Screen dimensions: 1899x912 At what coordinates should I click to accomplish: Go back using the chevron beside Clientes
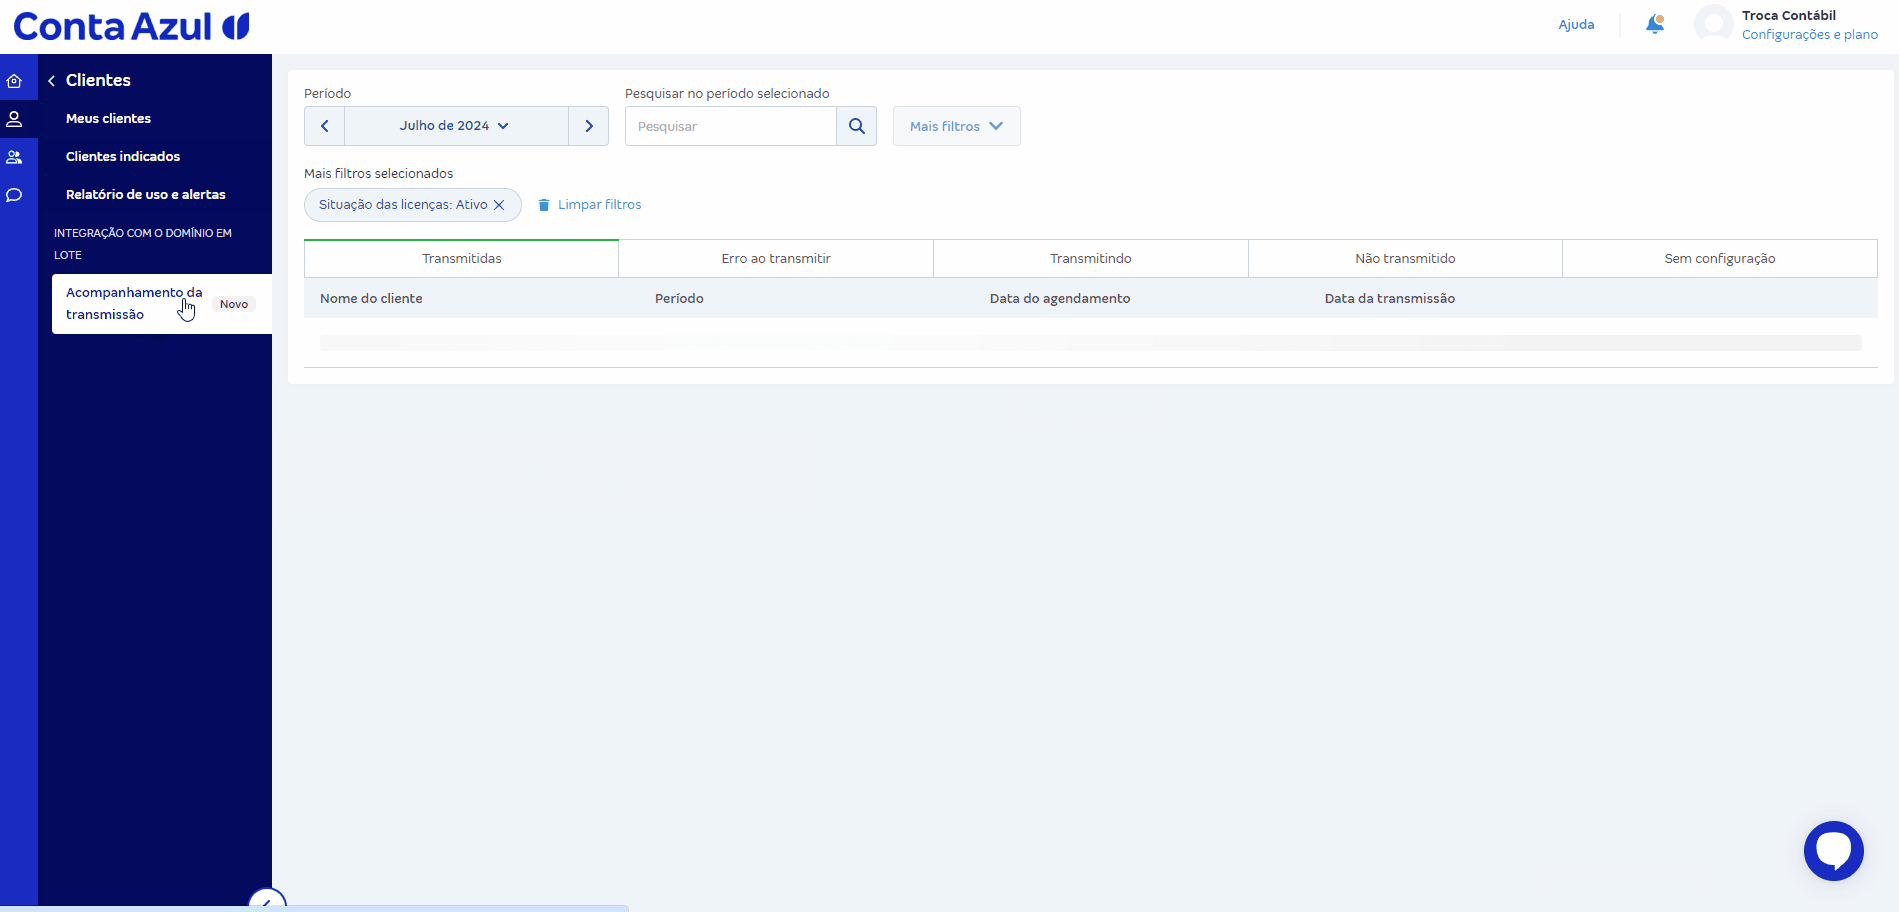point(51,81)
